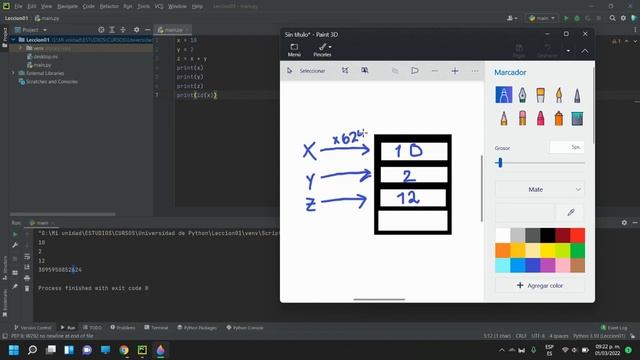The width and height of the screenshot is (640, 360).
Task: Open the Refactor menu in PyCharm
Action: pos(109,7)
